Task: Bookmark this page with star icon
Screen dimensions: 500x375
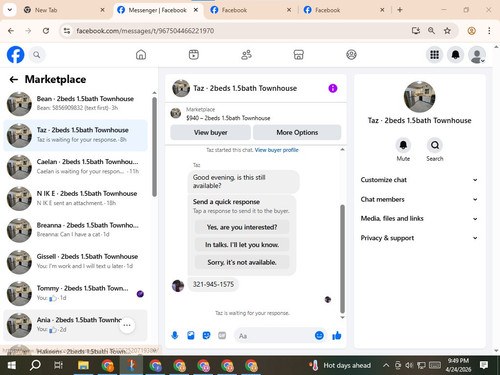Action: tap(447, 31)
